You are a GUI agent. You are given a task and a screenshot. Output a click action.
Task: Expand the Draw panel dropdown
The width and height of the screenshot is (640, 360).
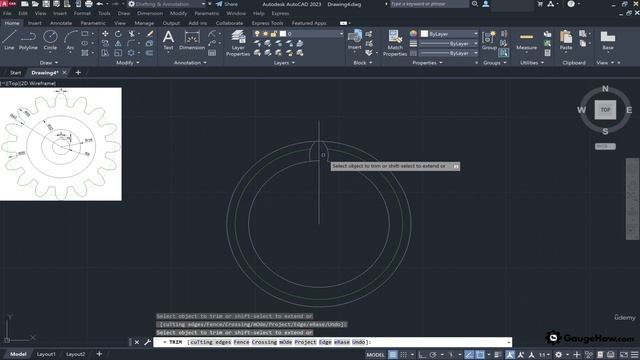point(49,62)
